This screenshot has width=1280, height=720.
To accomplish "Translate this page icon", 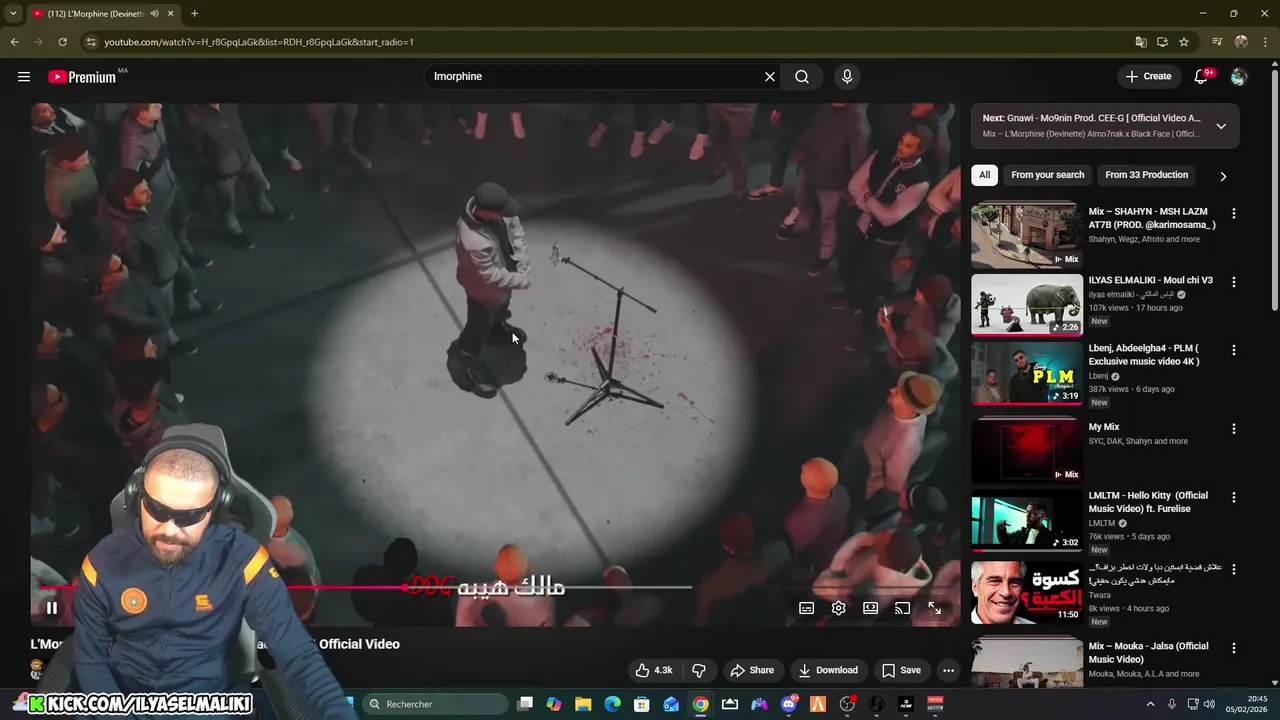I will 1141,42.
